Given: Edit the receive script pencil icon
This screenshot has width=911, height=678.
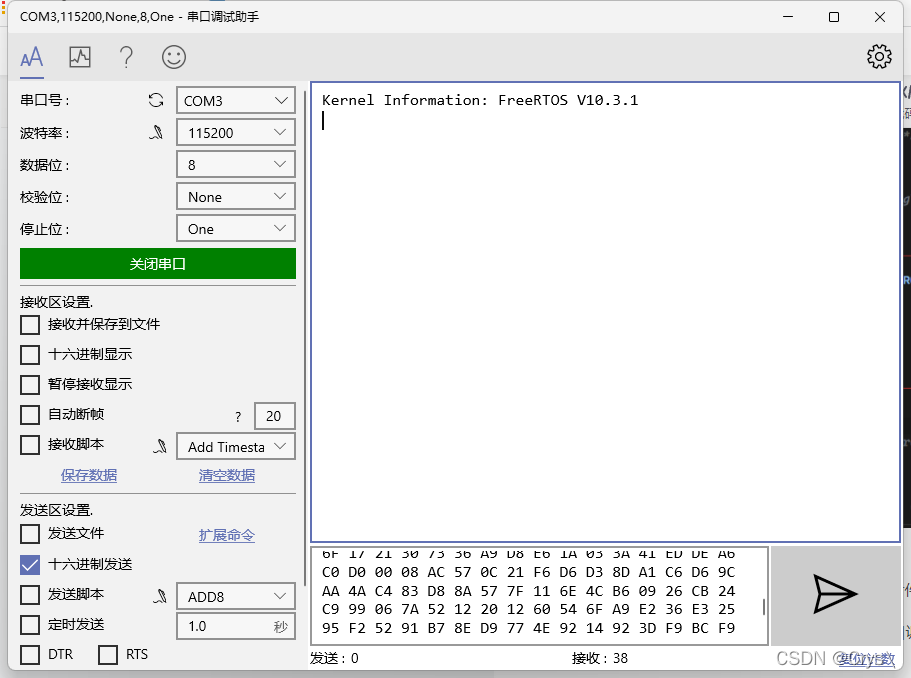Looking at the screenshot, I should pos(160,446).
